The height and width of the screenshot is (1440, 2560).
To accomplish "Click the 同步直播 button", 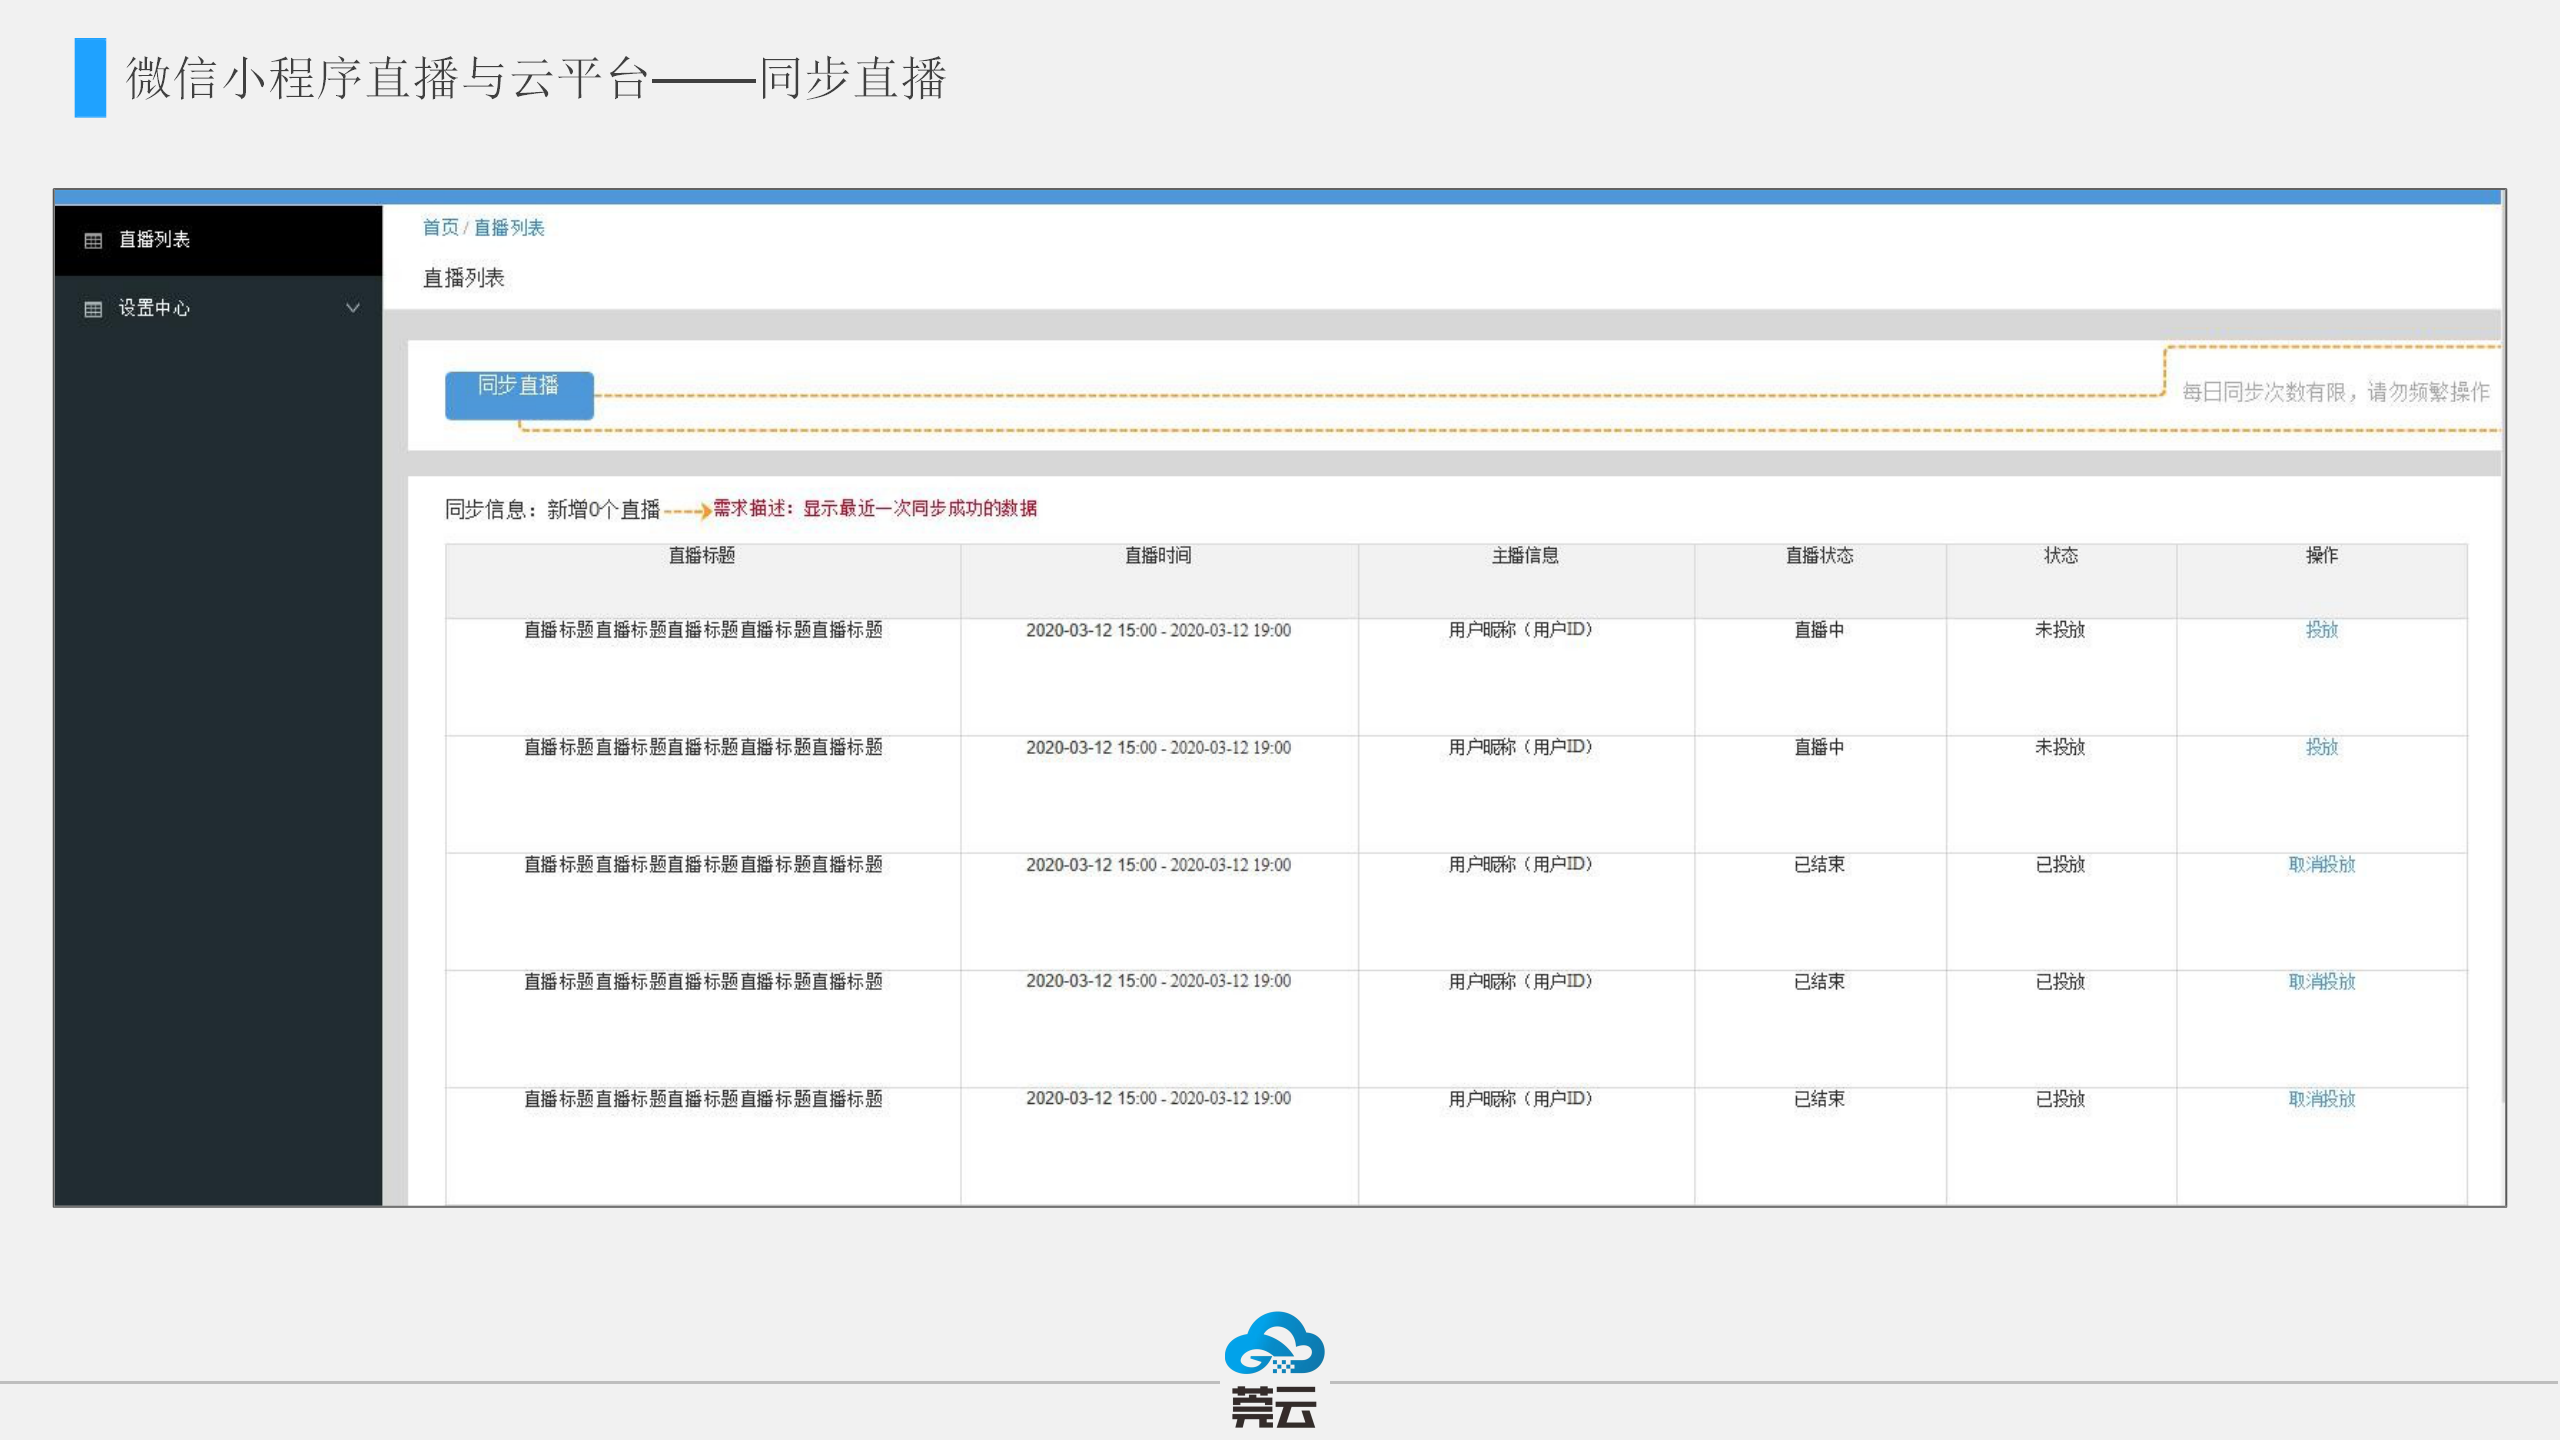I will tap(519, 395).
